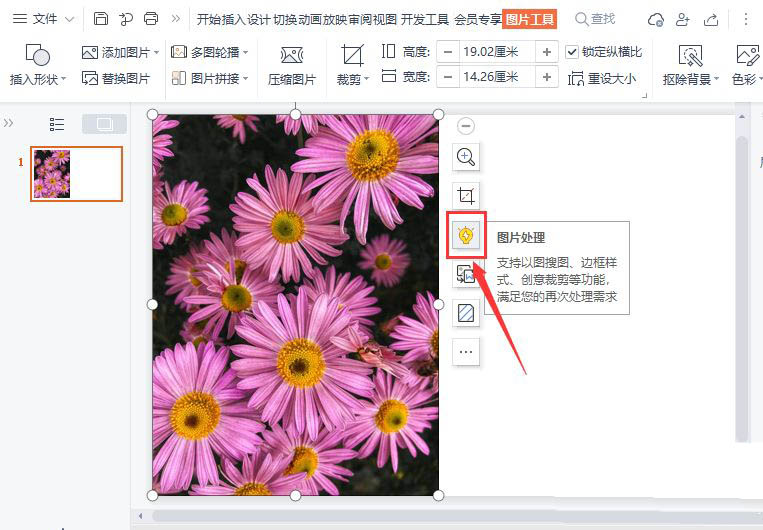Click the undo icon in quick toolbar
Viewport: 763px width, 530px height.
click(x=126, y=19)
